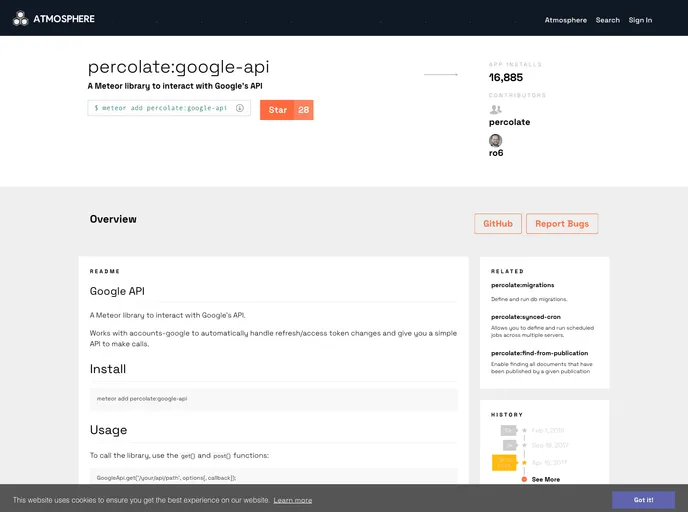The width and height of the screenshot is (688, 512).
Task: Click the Install heading in README
Action: (108, 369)
